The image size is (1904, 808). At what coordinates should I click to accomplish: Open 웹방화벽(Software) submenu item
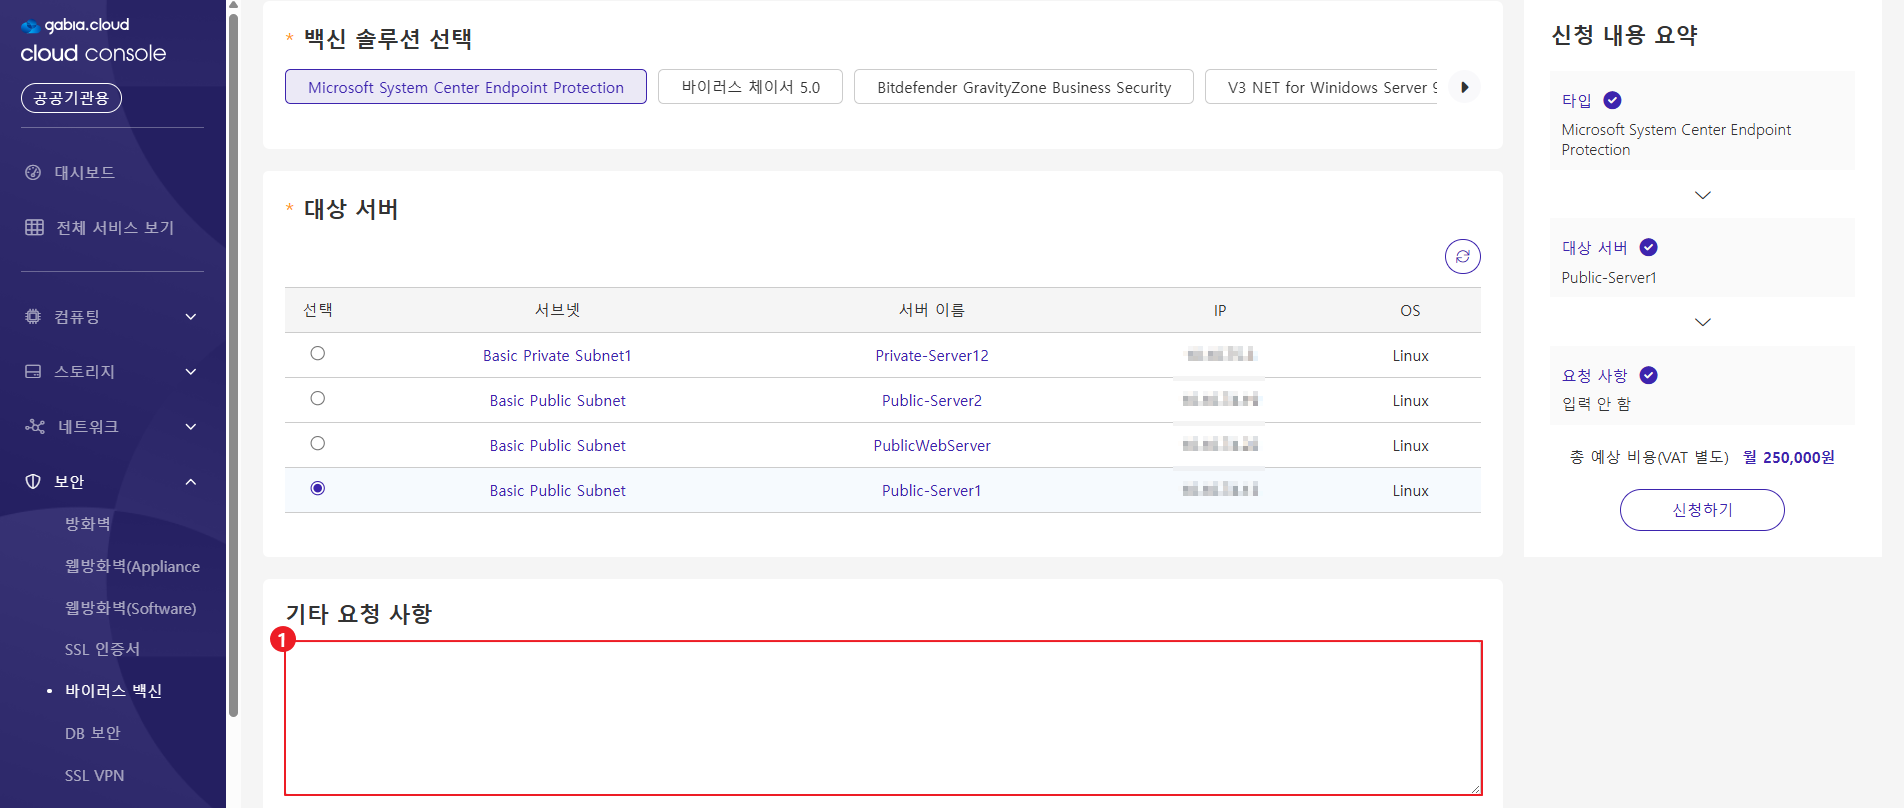coord(131,608)
